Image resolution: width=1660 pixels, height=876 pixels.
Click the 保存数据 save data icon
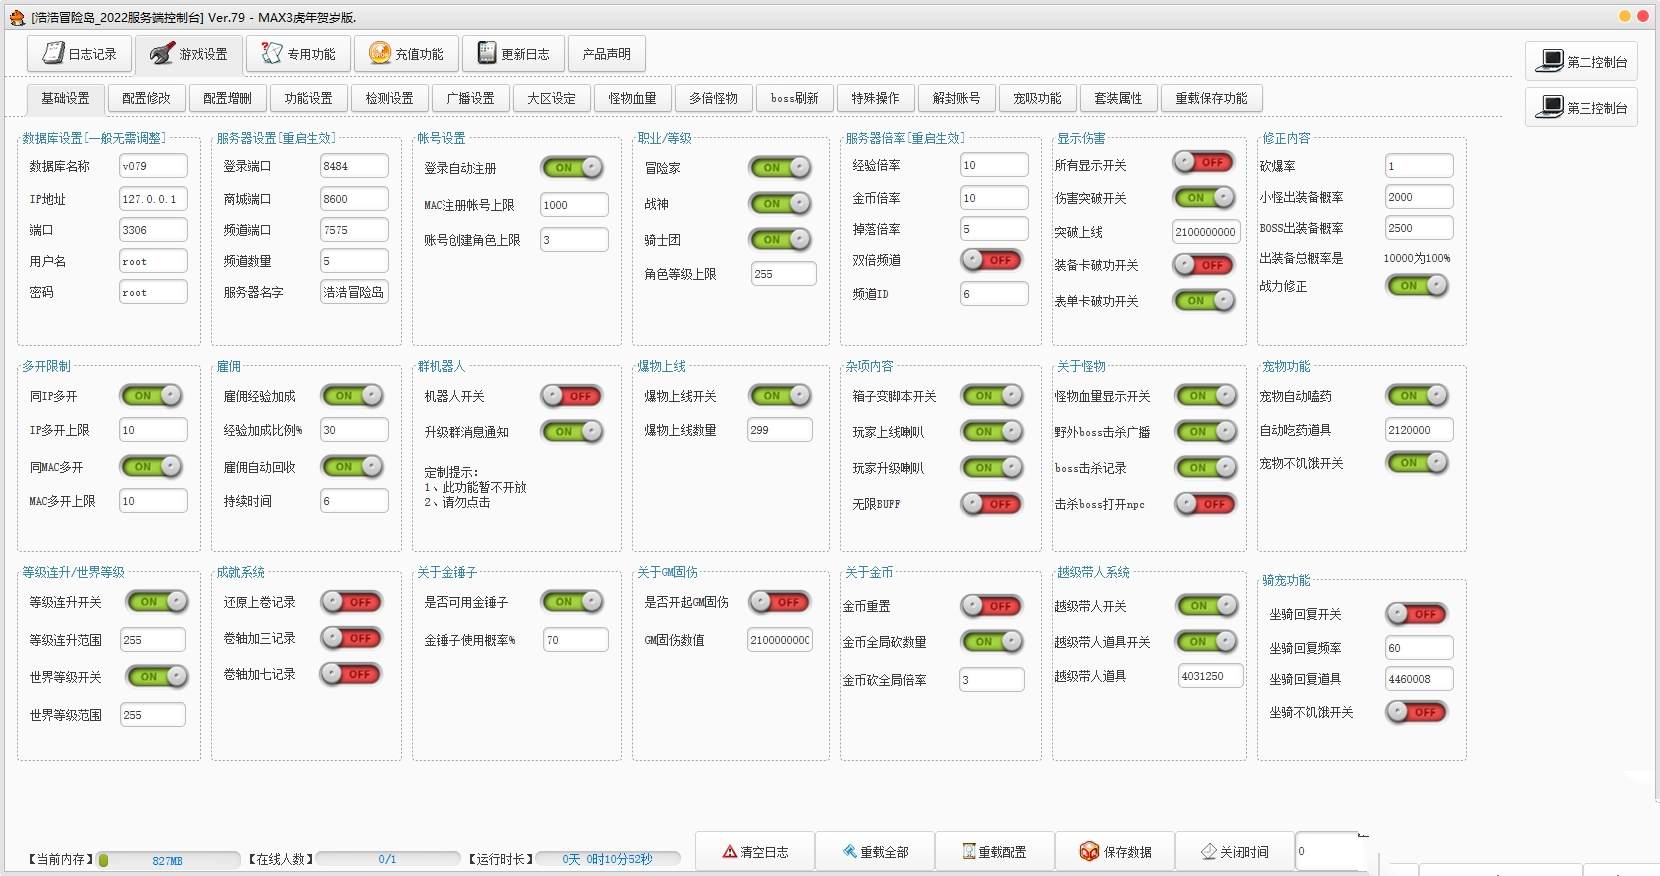click(x=1089, y=852)
